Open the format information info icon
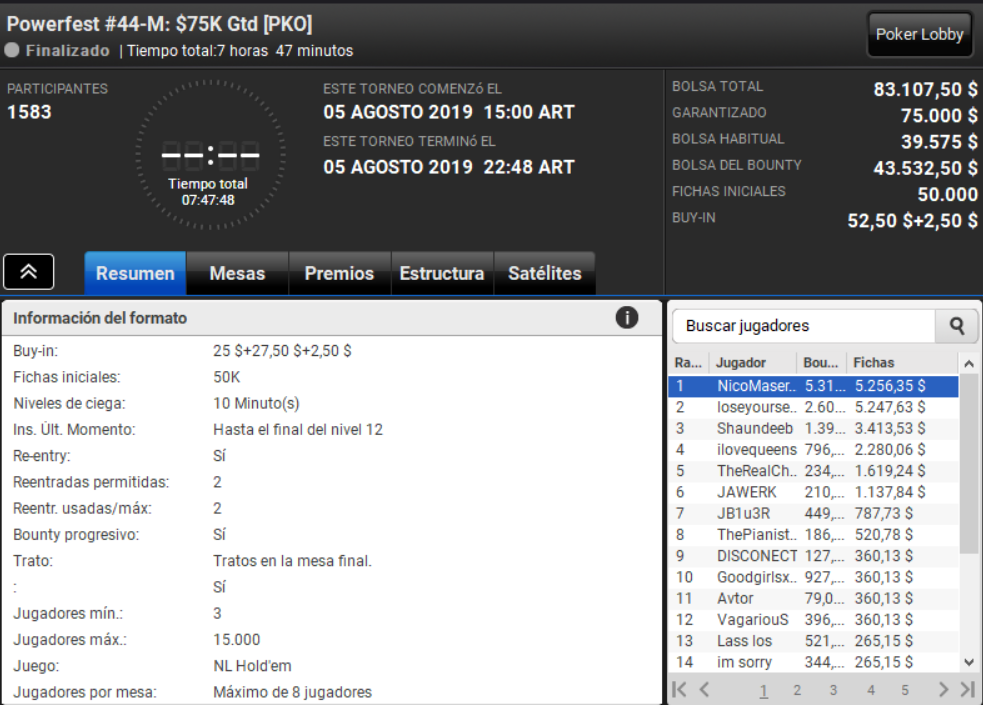This screenshot has height=705, width=983. tap(626, 318)
